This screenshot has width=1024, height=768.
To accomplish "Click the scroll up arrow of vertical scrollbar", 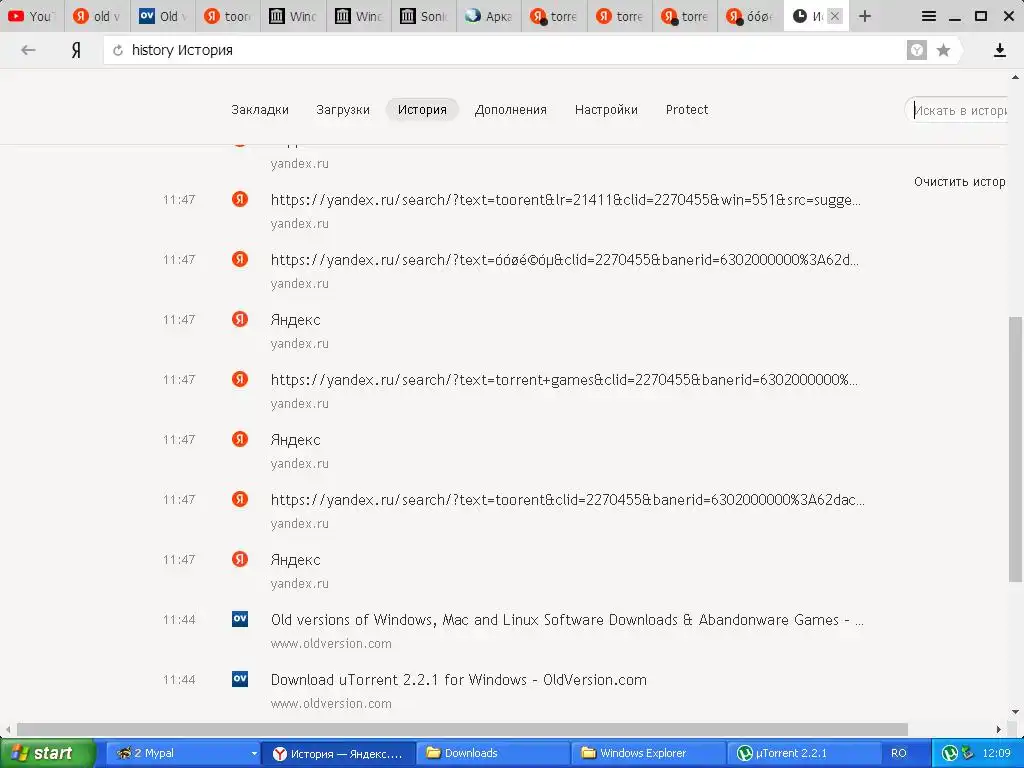I will point(1015,77).
